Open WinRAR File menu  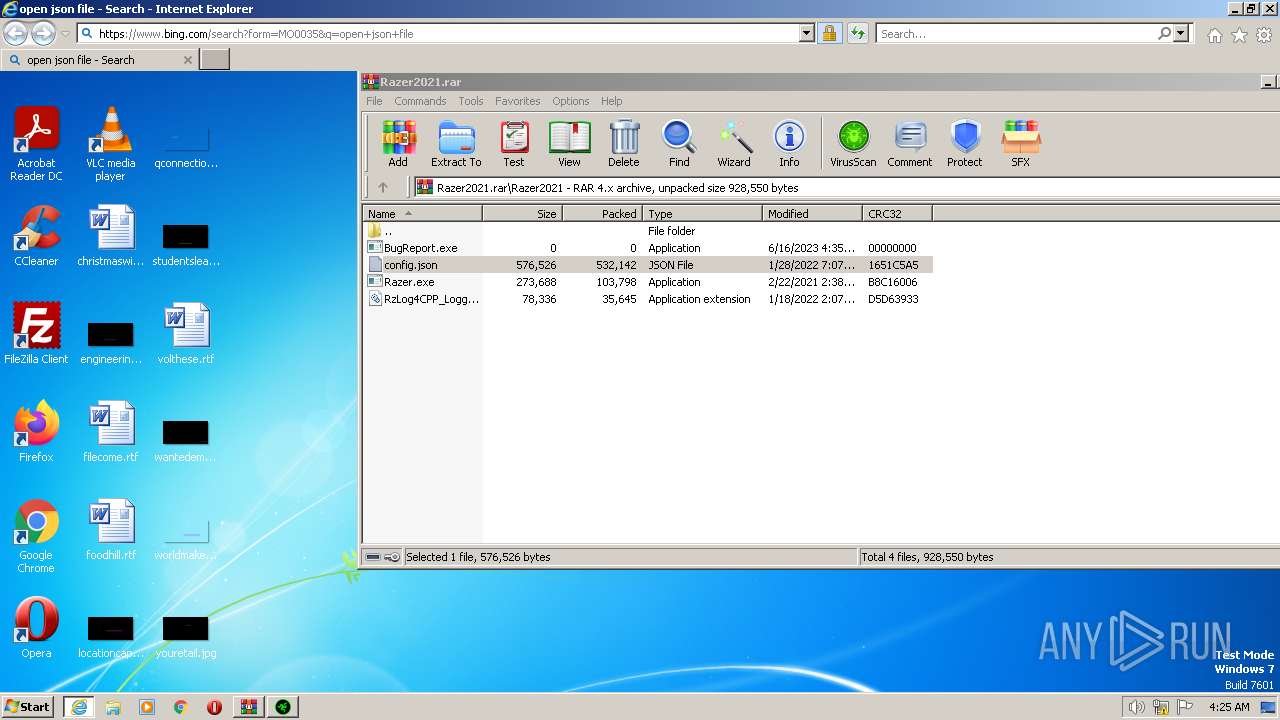click(x=374, y=101)
